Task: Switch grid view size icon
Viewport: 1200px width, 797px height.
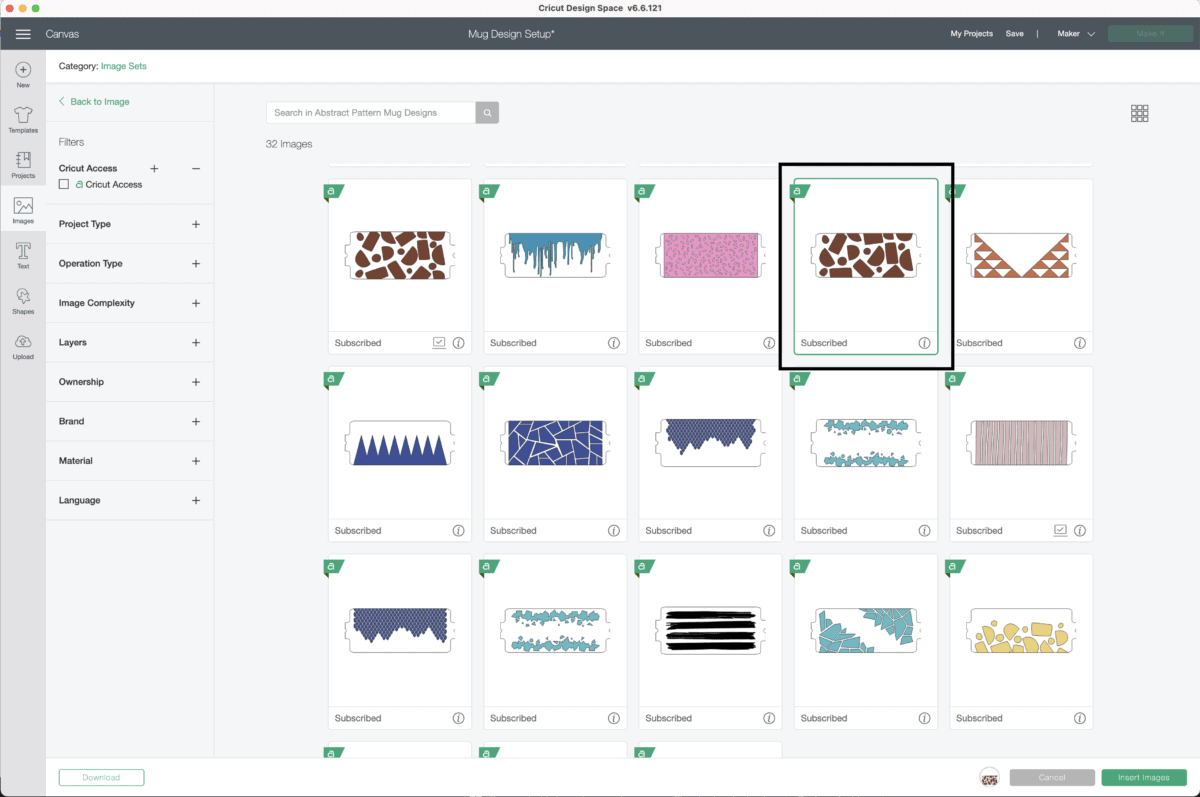Action: point(1139,113)
